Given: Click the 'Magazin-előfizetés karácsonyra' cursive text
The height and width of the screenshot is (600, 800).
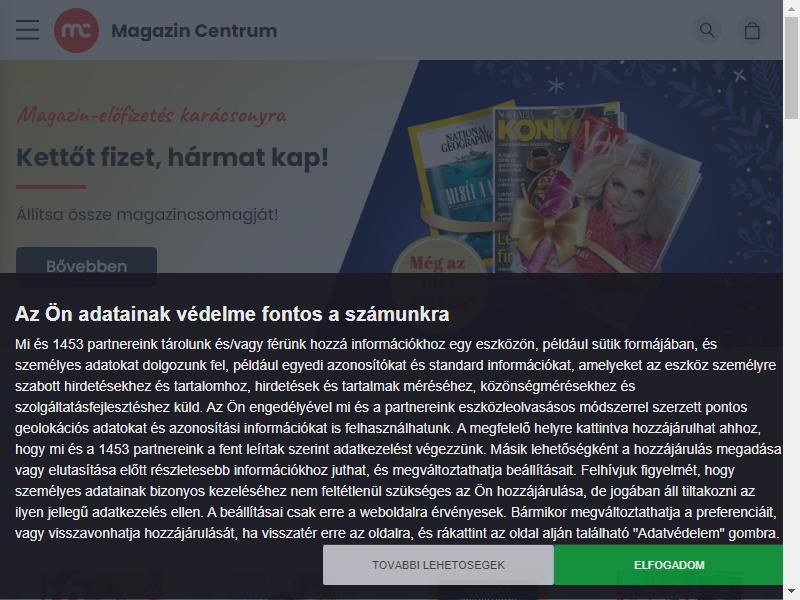Looking at the screenshot, I should (152, 115).
